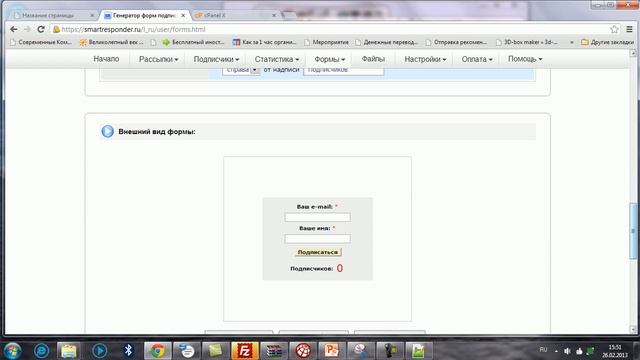
Task: Click the page vertical scrollbar thumb
Action: pos(633,231)
